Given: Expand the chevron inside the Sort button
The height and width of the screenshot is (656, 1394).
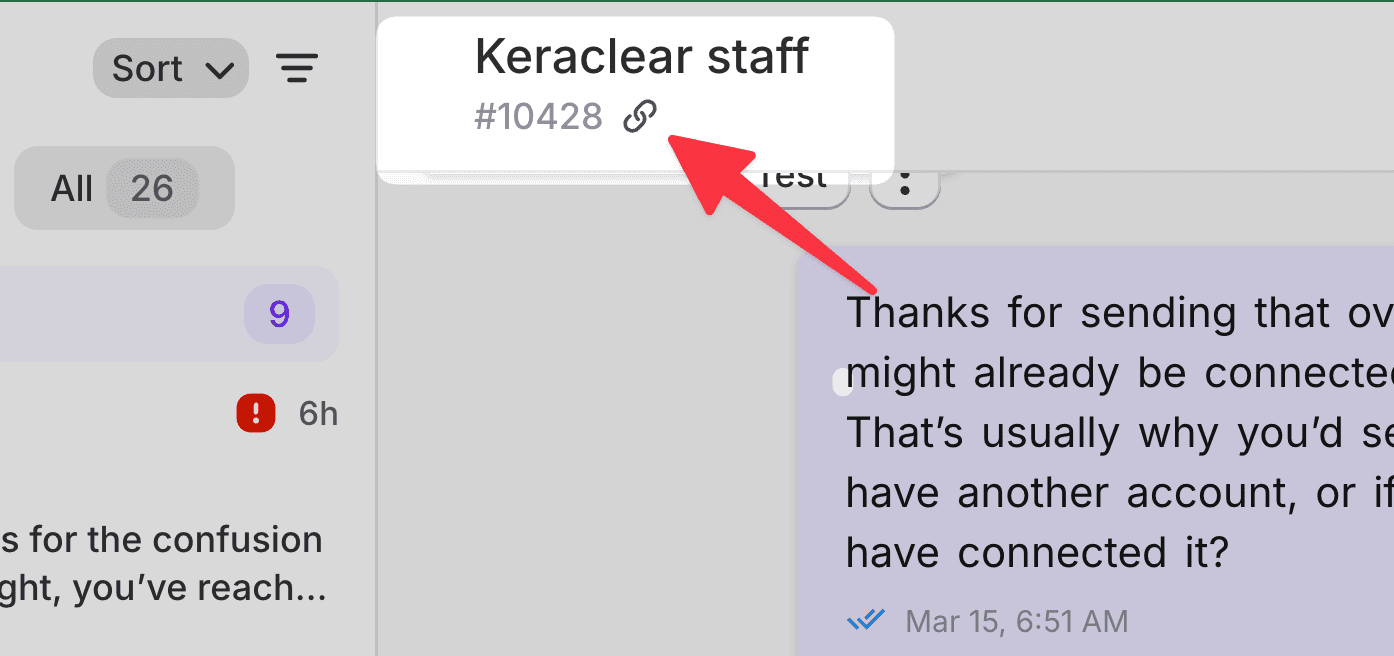Looking at the screenshot, I should coord(218,70).
